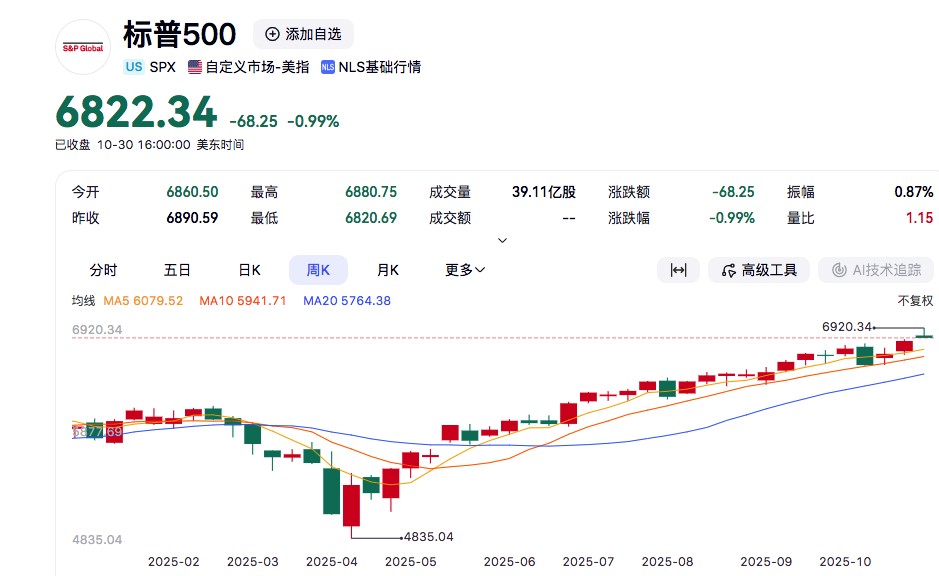Viewport: 939px width, 576px height.
Task: Click the NLS基础行情 label
Action: click(380, 67)
